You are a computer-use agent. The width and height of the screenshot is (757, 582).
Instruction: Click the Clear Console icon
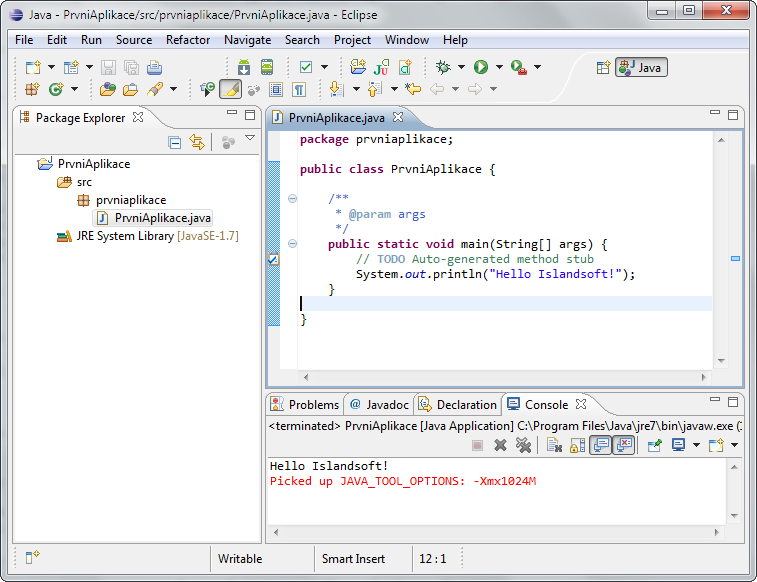(554, 445)
